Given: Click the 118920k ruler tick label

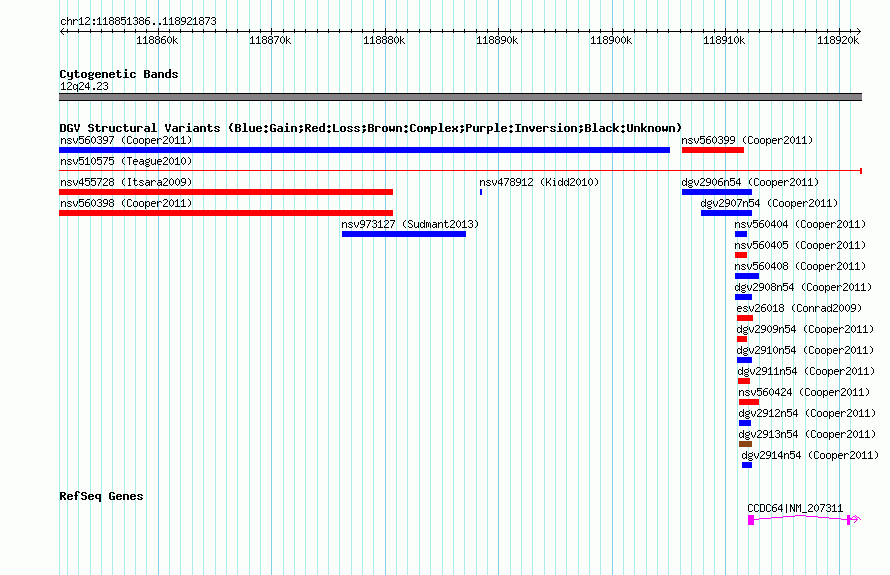Looking at the screenshot, I should tap(838, 40).
